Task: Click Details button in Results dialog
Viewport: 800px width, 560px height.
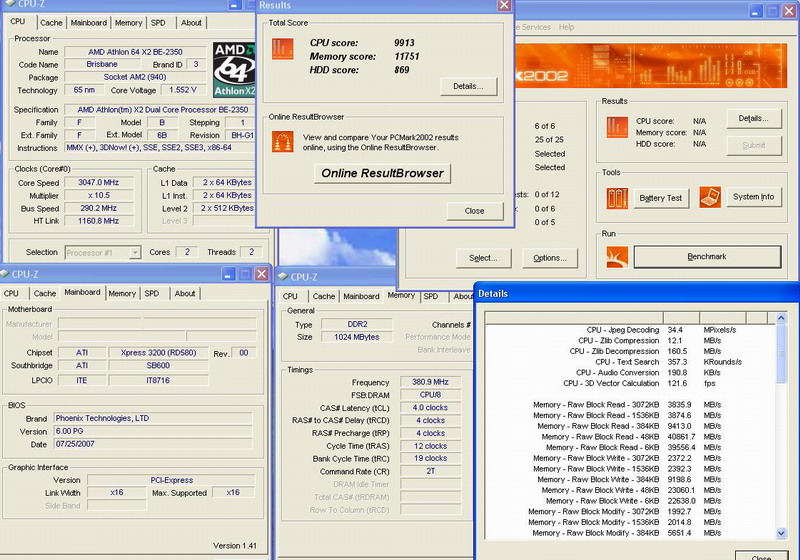Action: [x=468, y=86]
